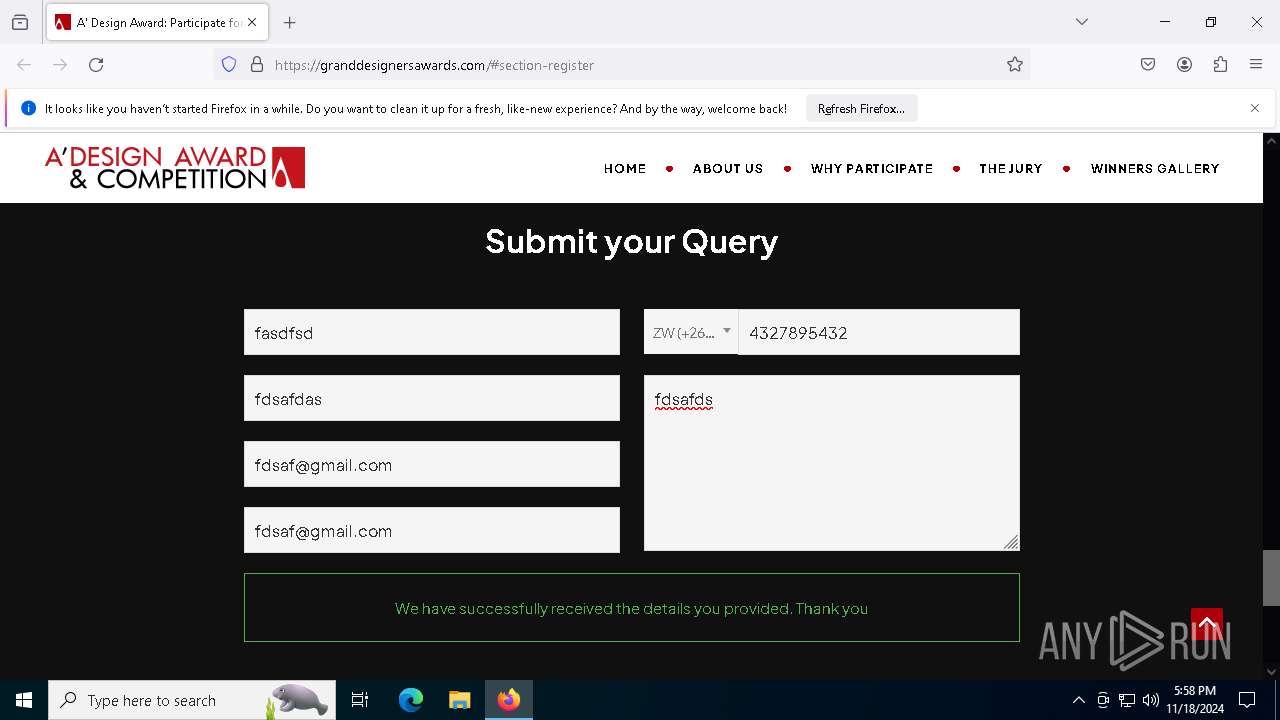Screen dimensions: 1280x720
Task: Click the site security padlock icon
Action: pos(257,65)
